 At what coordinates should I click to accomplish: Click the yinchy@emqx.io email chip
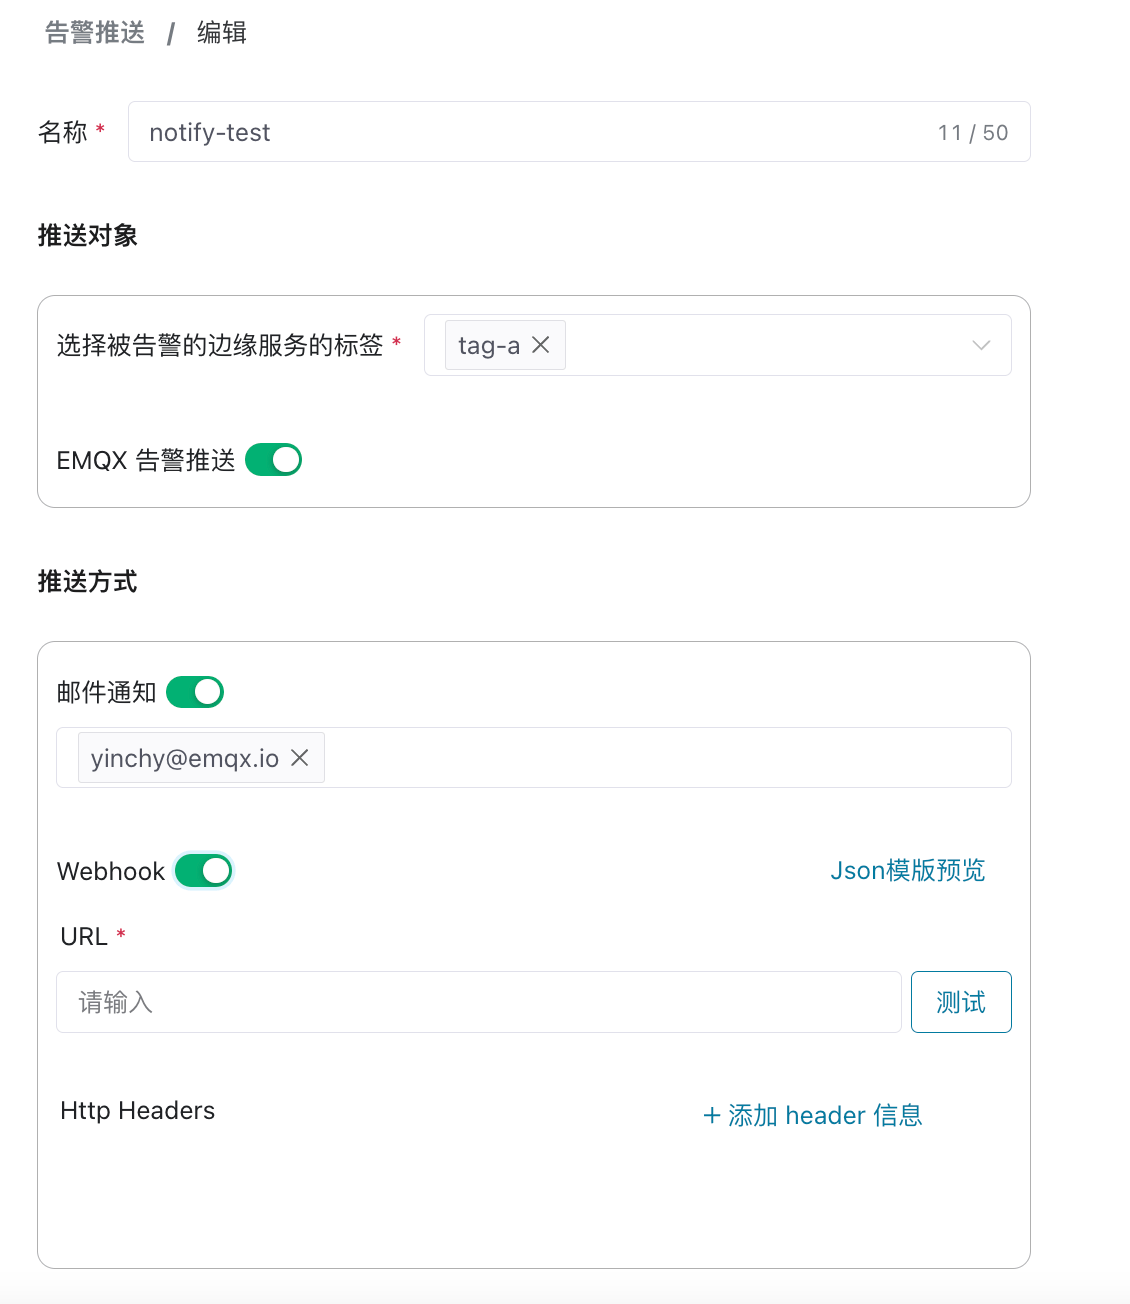tap(185, 758)
